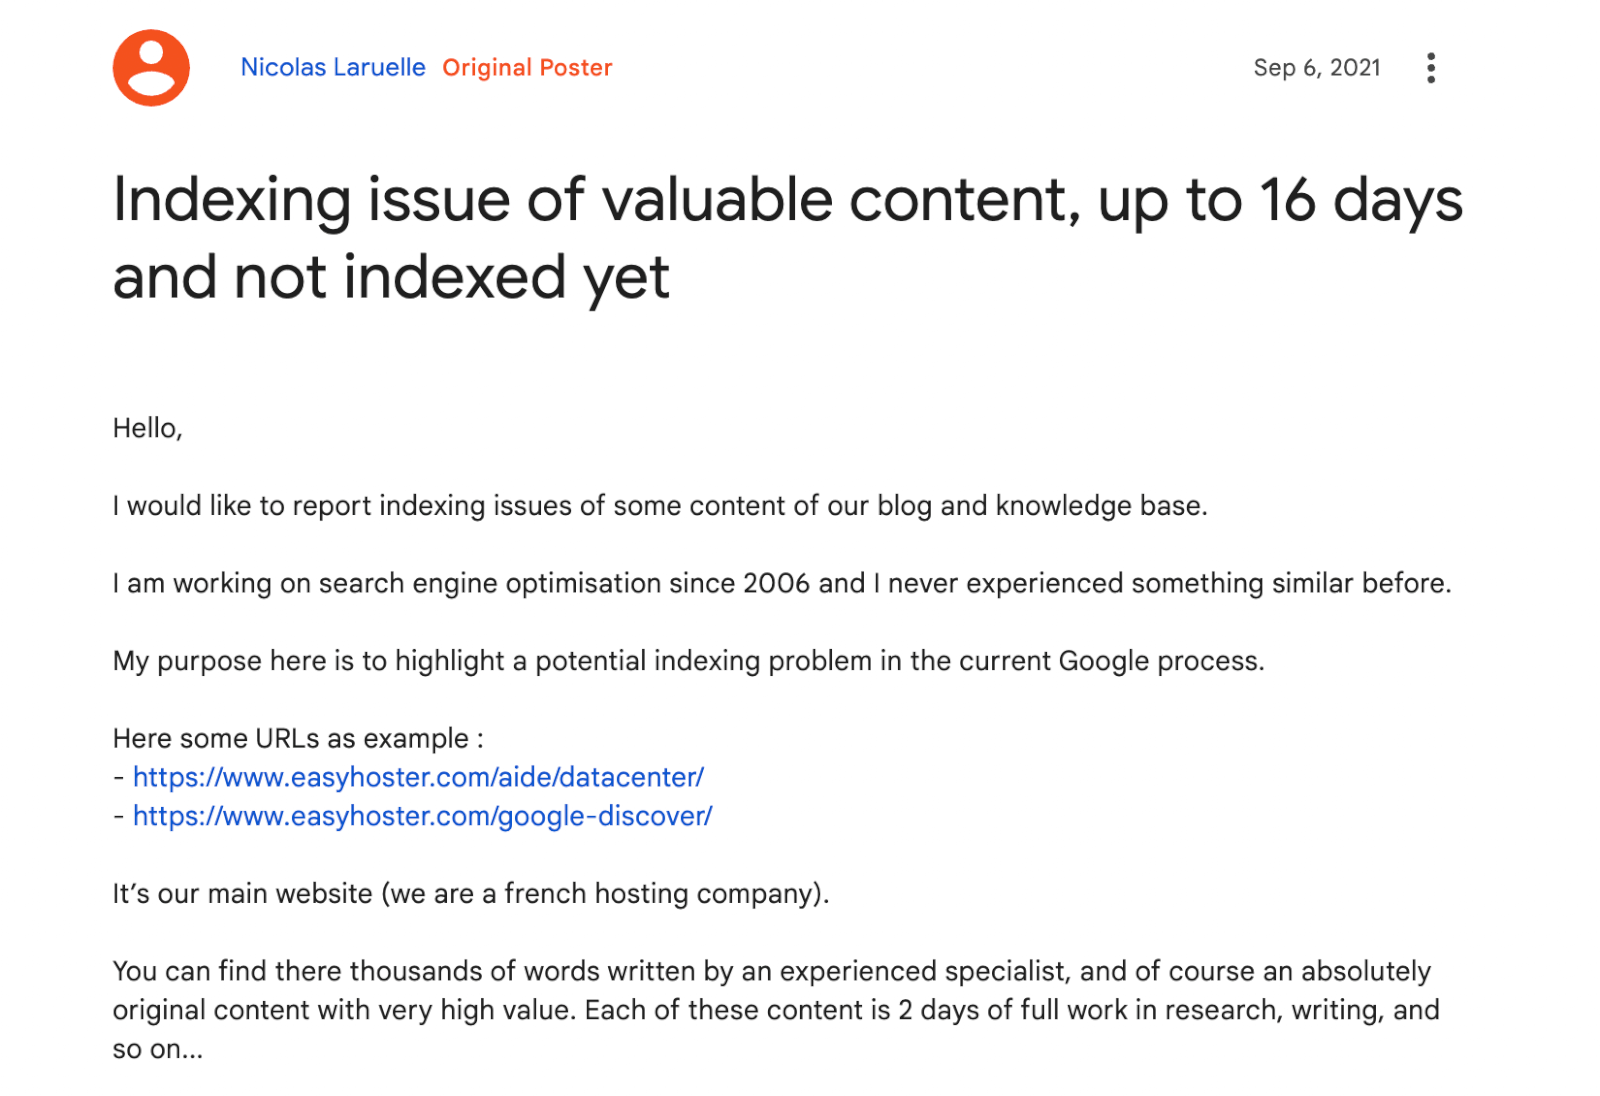Click "Here some URLs as example" text
Image resolution: width=1600 pixels, height=1096 pixels.
pyautogui.click(x=297, y=739)
